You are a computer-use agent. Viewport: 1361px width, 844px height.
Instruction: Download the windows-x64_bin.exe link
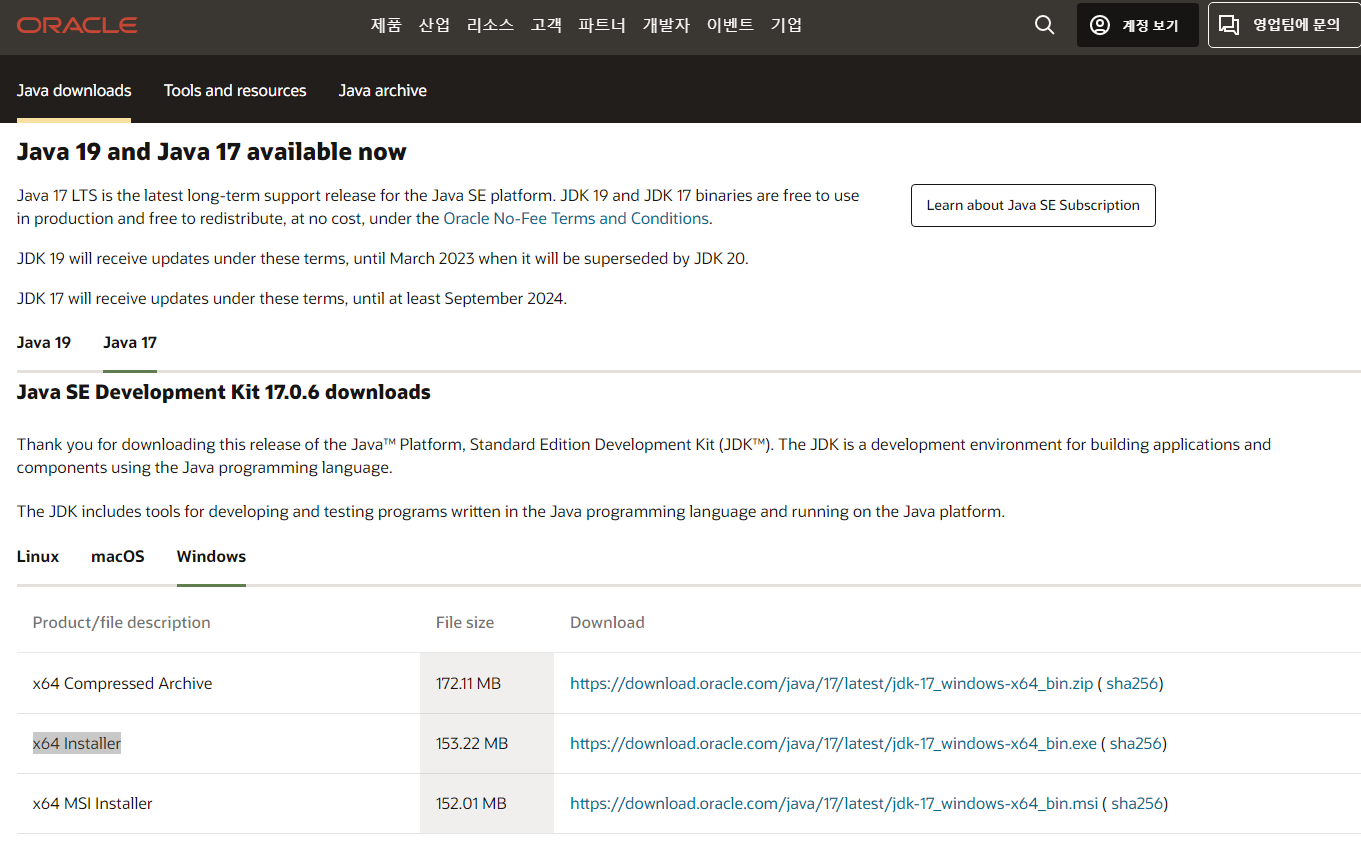coord(833,744)
